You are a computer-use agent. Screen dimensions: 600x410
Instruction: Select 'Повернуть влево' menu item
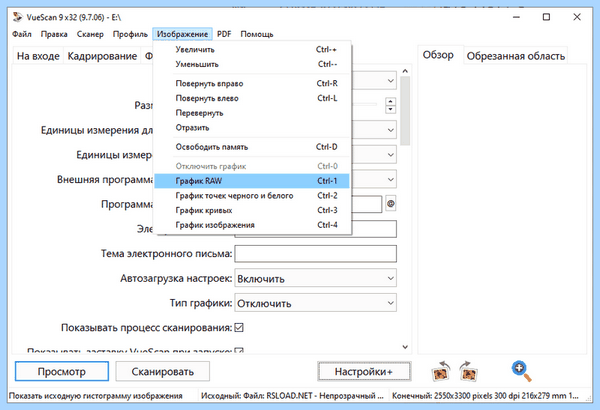[252, 98]
